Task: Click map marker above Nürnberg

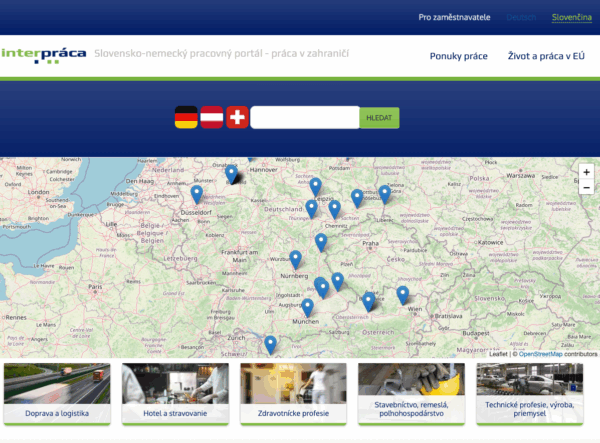Action: coord(295,260)
